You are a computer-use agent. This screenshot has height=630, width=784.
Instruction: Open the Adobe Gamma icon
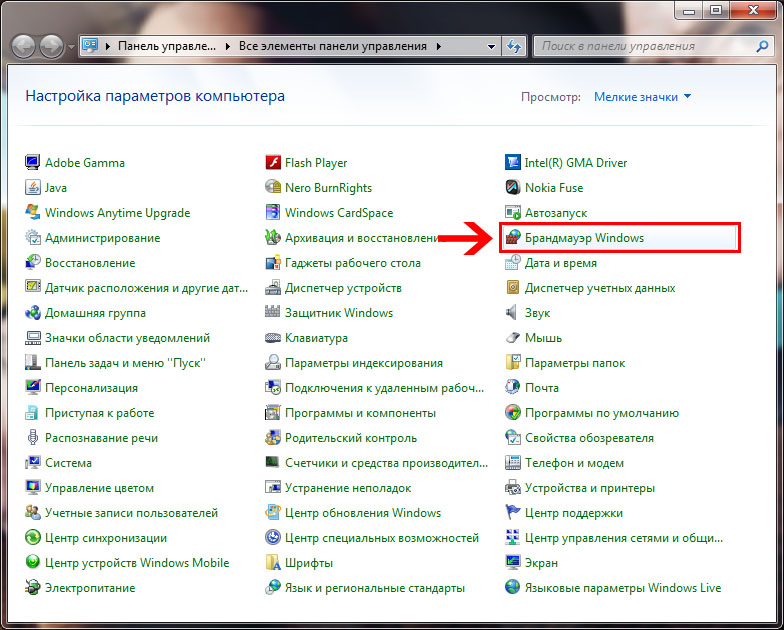32,162
